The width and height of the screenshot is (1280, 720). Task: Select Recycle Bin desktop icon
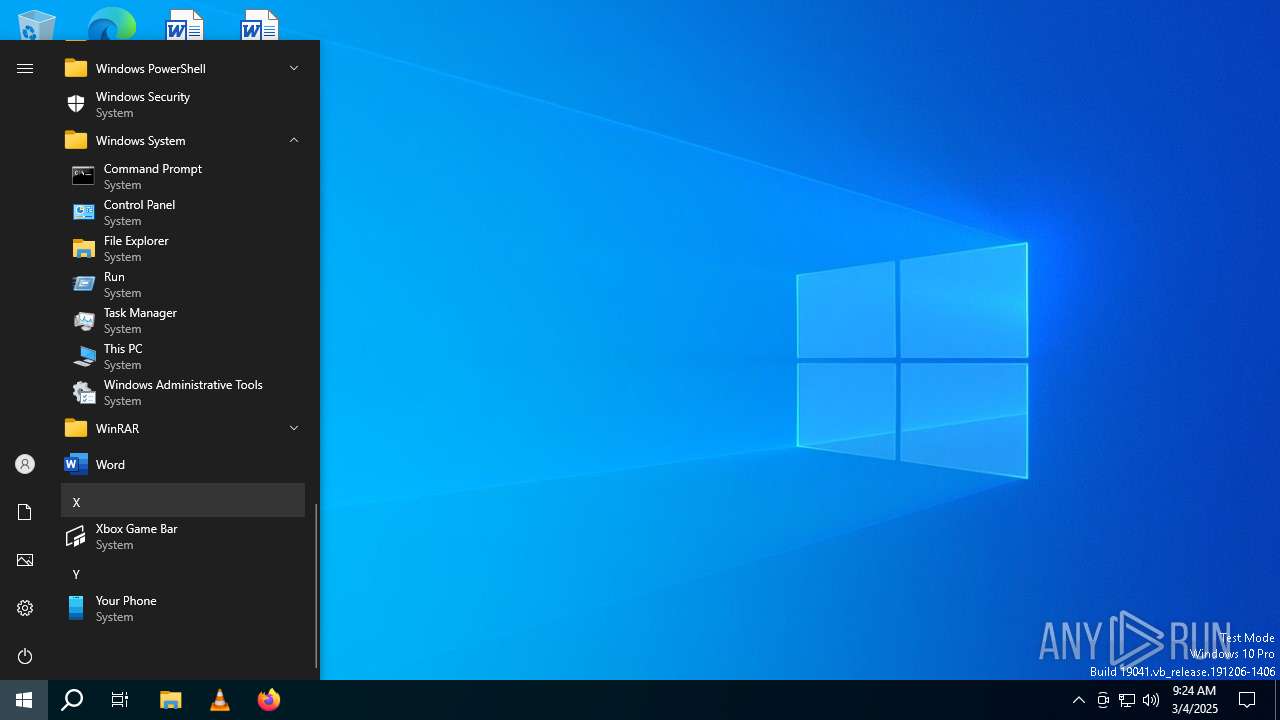coord(38,24)
